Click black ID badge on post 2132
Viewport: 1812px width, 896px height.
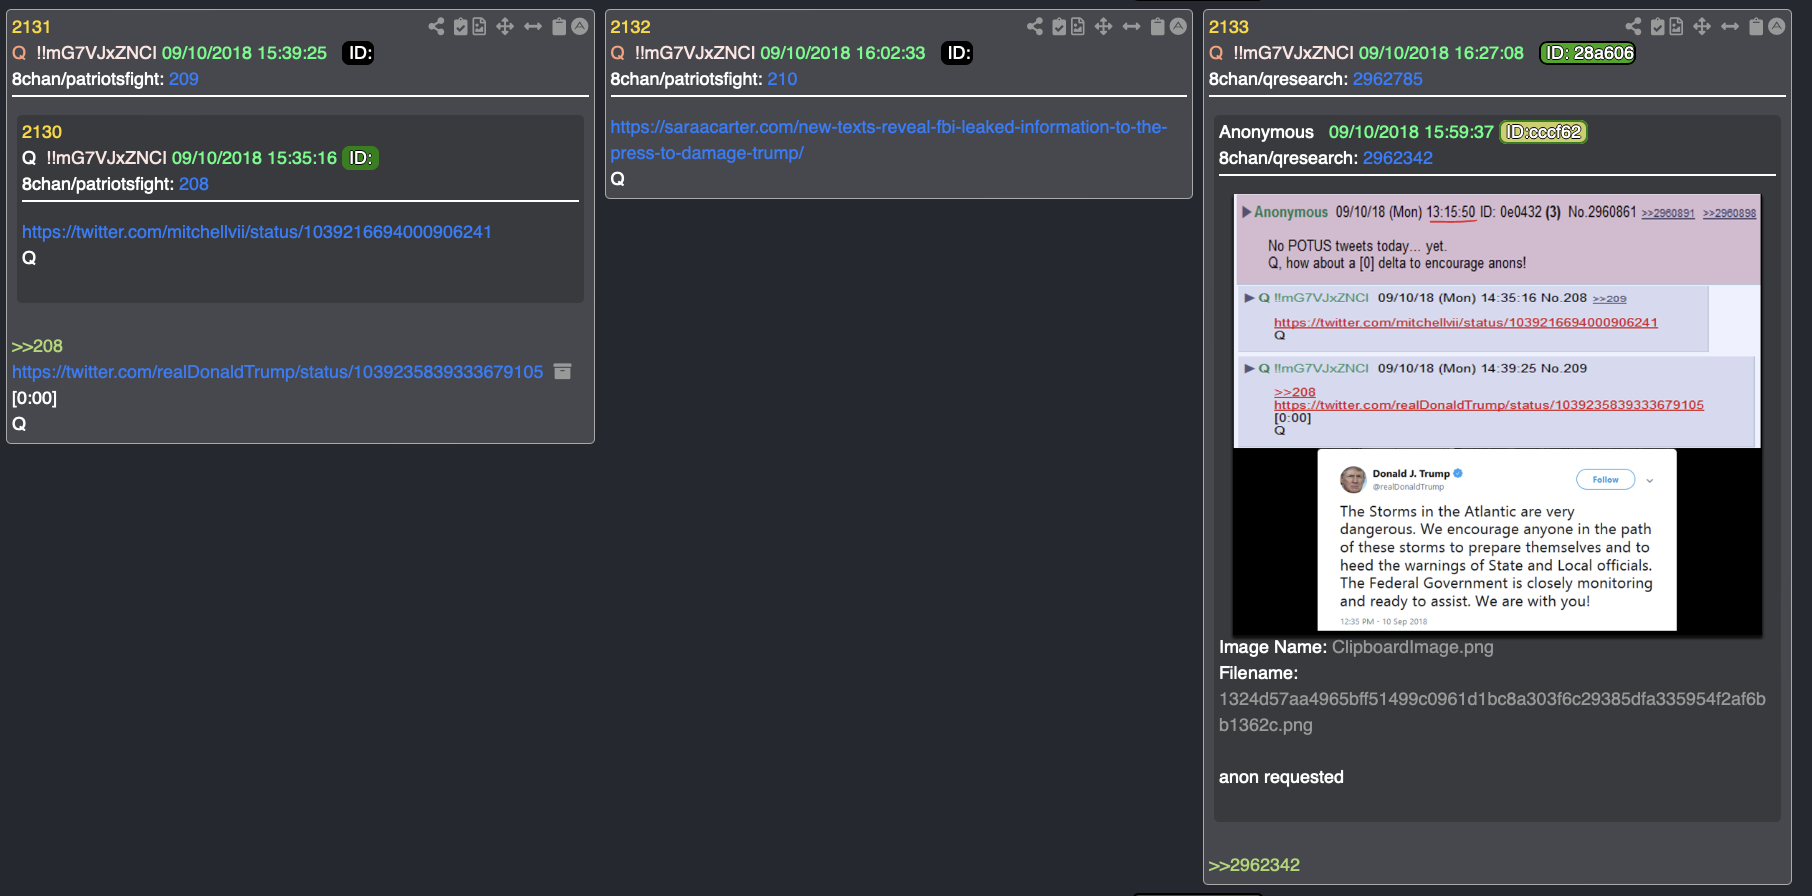[x=958, y=53]
